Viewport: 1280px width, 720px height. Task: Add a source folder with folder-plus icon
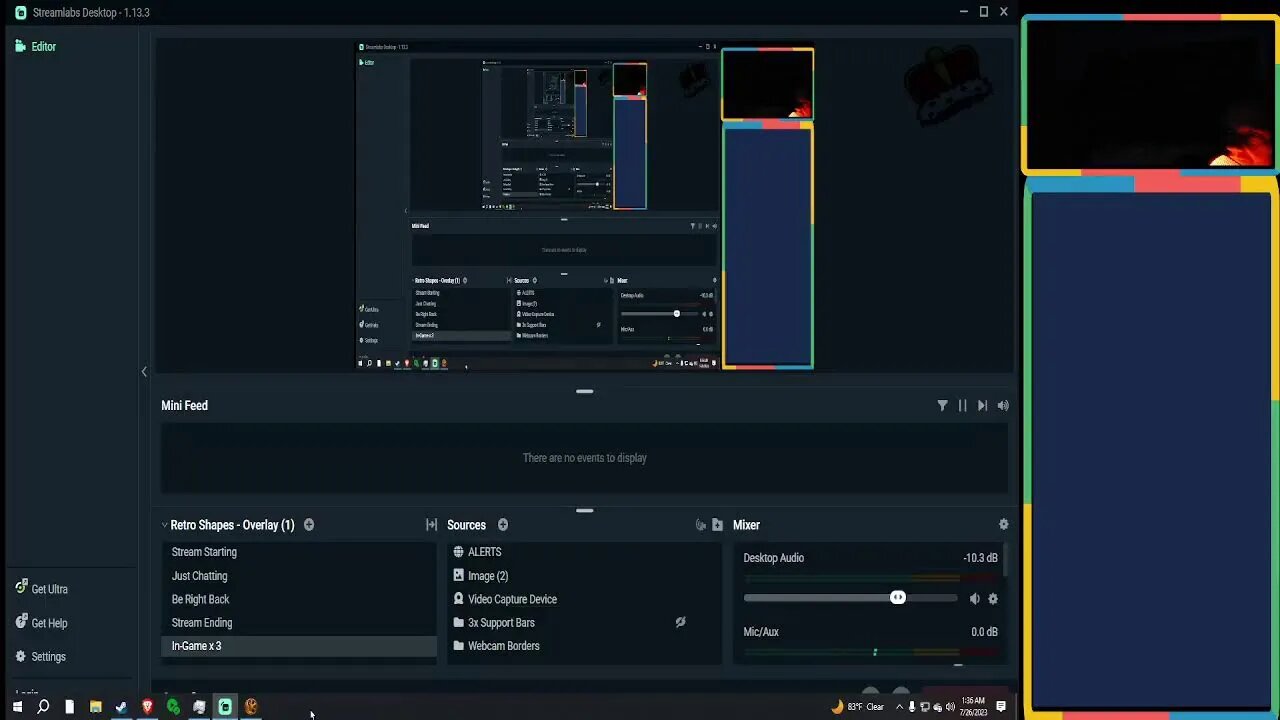click(717, 525)
